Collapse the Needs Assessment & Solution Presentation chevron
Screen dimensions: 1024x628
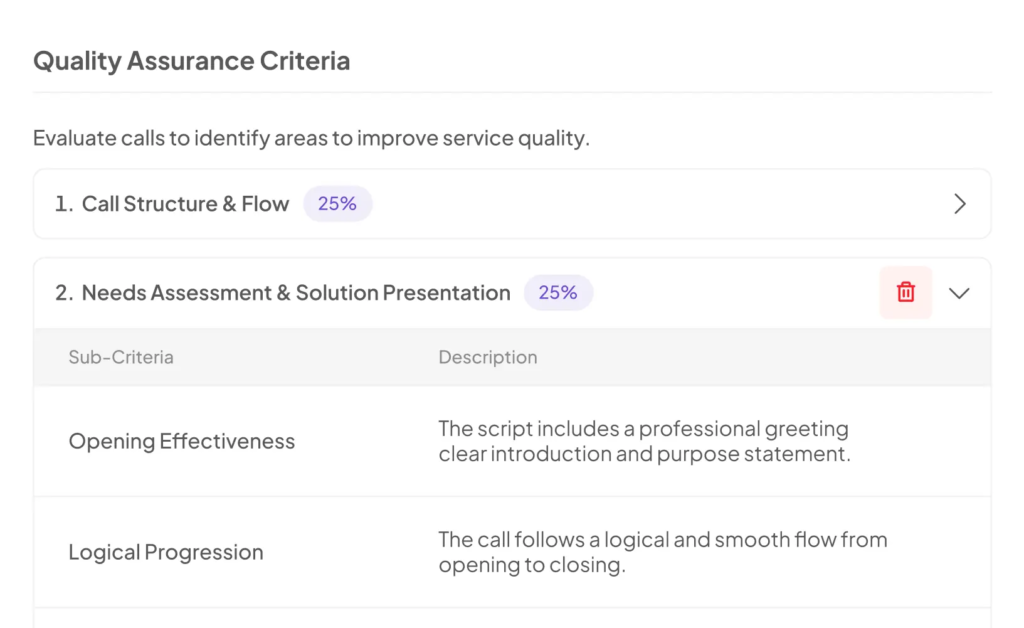(959, 293)
